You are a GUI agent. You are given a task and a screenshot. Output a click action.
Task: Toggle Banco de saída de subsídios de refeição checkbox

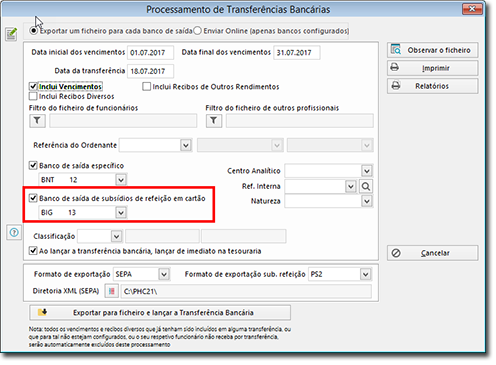[x=33, y=198]
